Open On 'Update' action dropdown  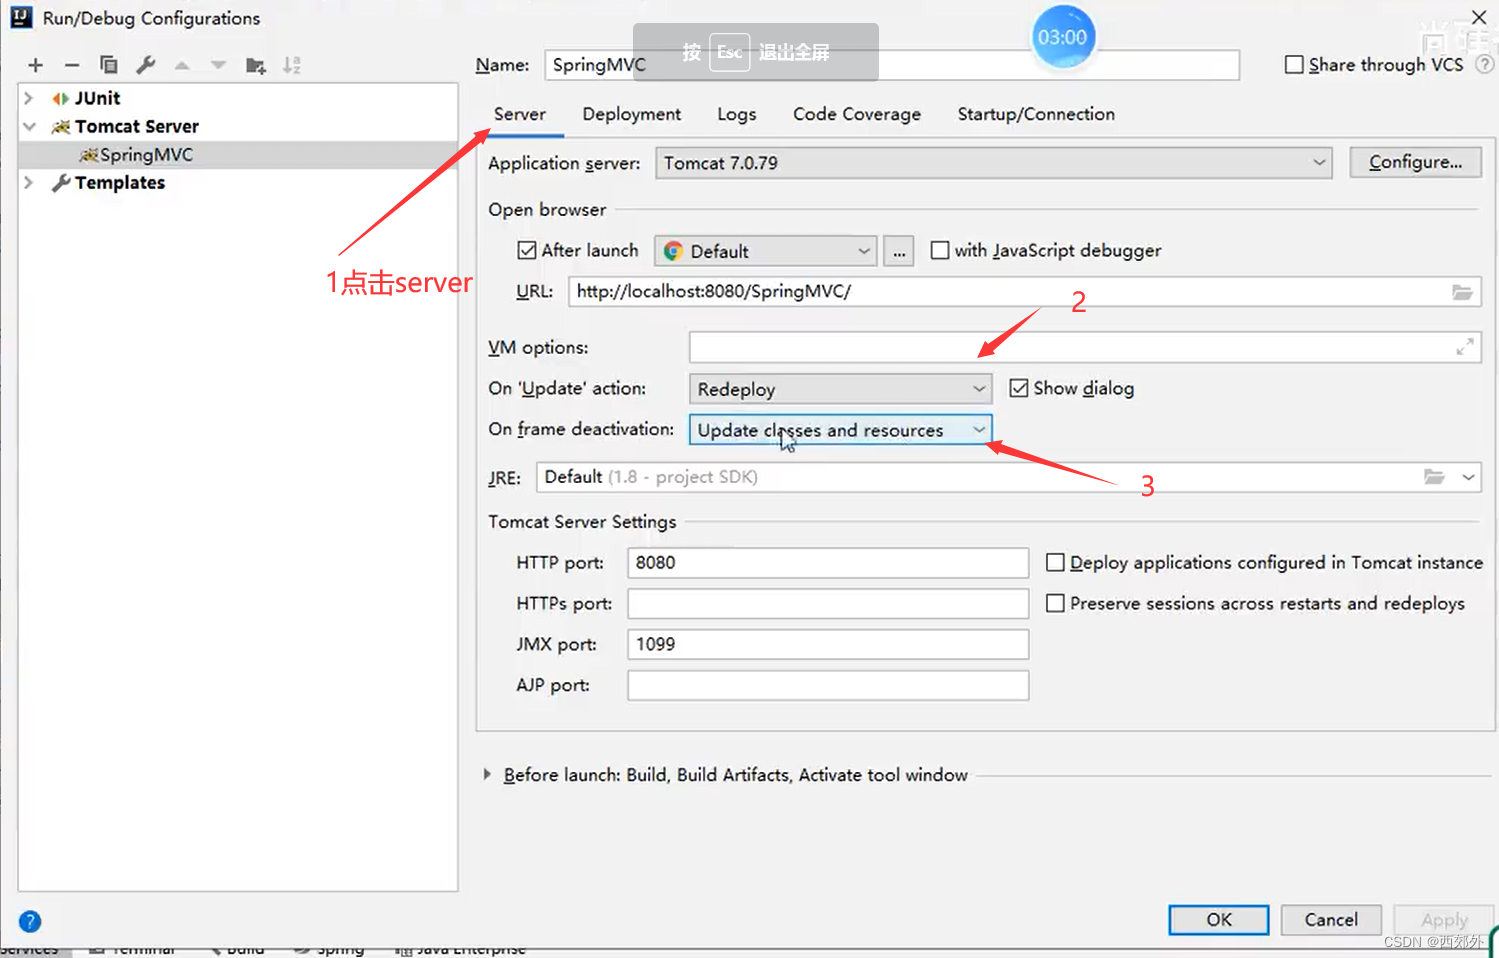[840, 389]
